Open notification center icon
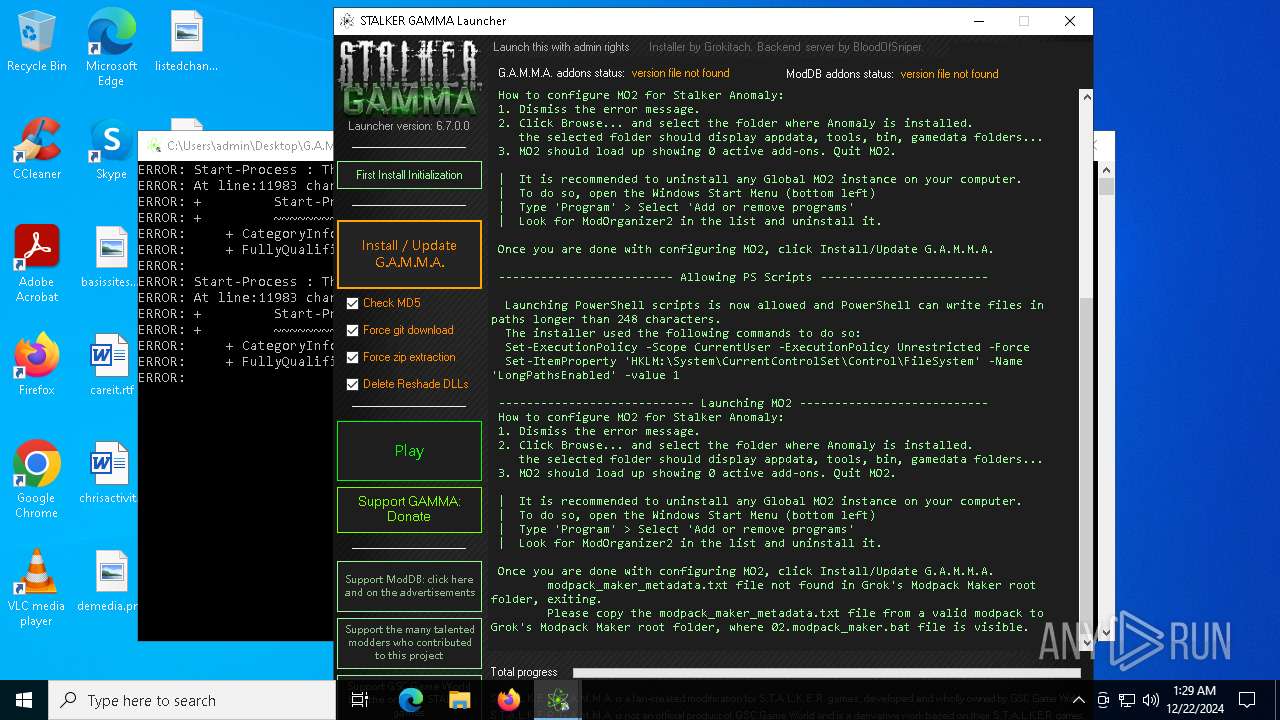 [1247, 700]
